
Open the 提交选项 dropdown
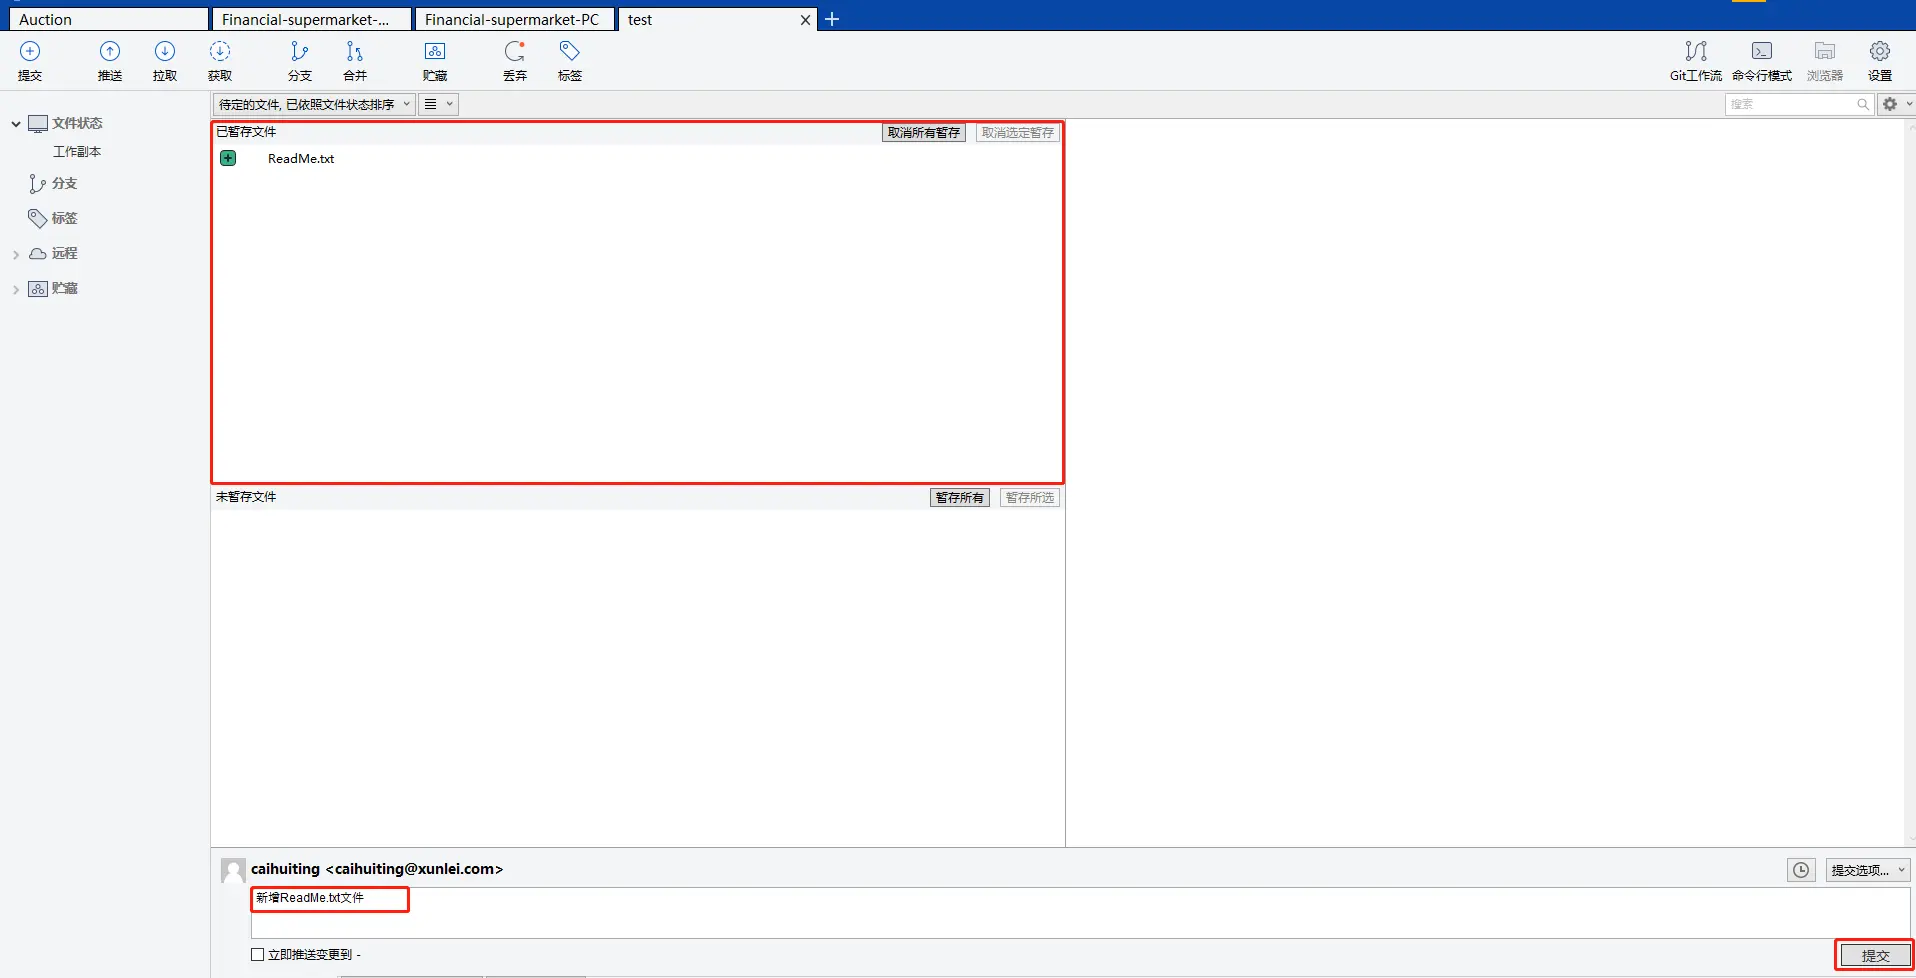pyautogui.click(x=1868, y=870)
